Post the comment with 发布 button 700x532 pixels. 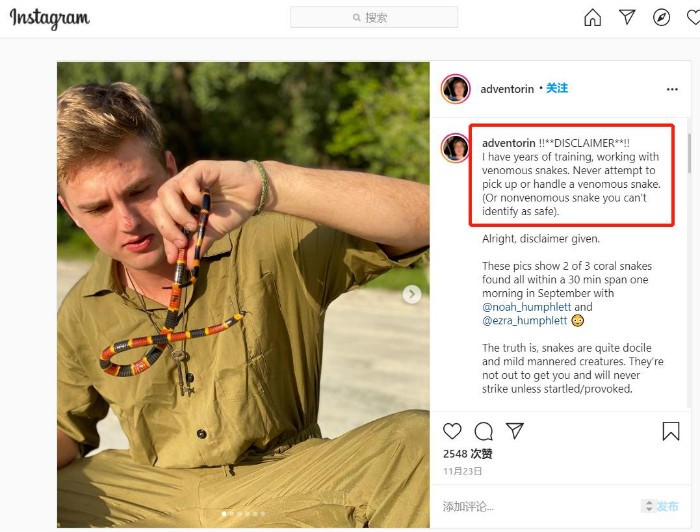667,506
